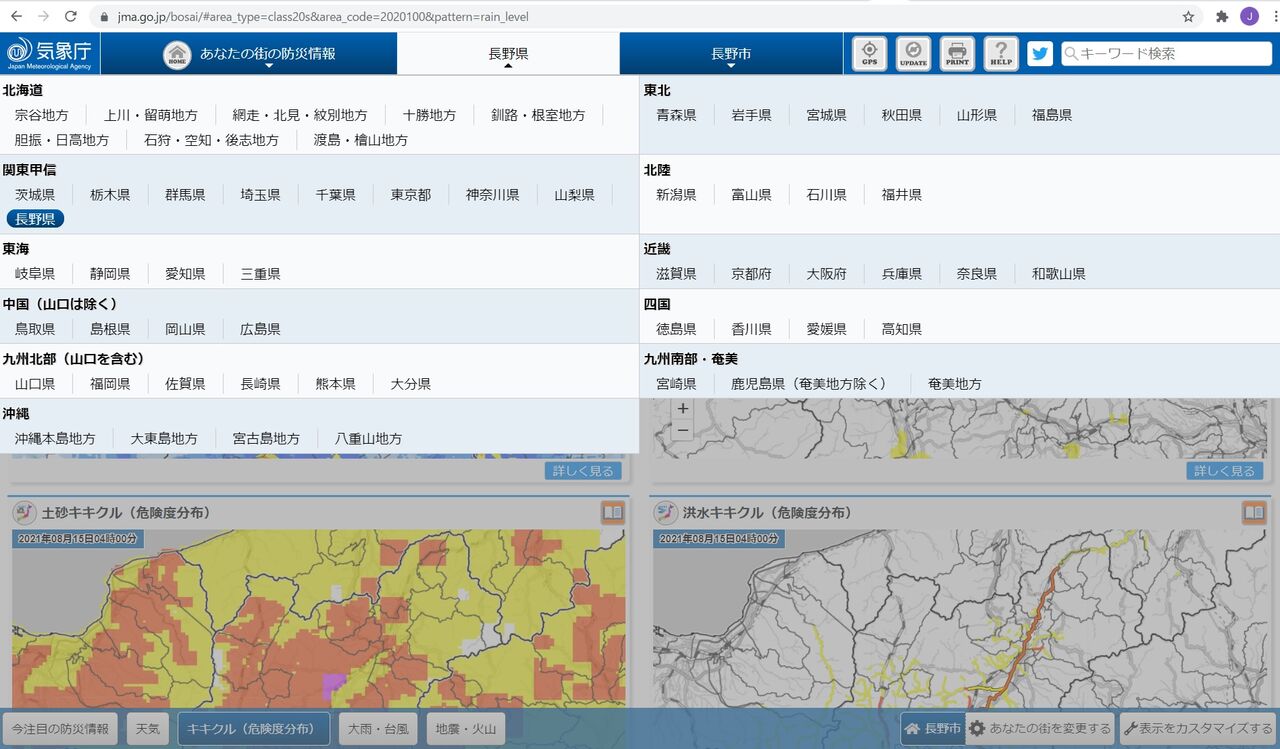1280x749 pixels.
Task: Select 釧路・根室地方
Action: pyautogui.click(x=538, y=115)
